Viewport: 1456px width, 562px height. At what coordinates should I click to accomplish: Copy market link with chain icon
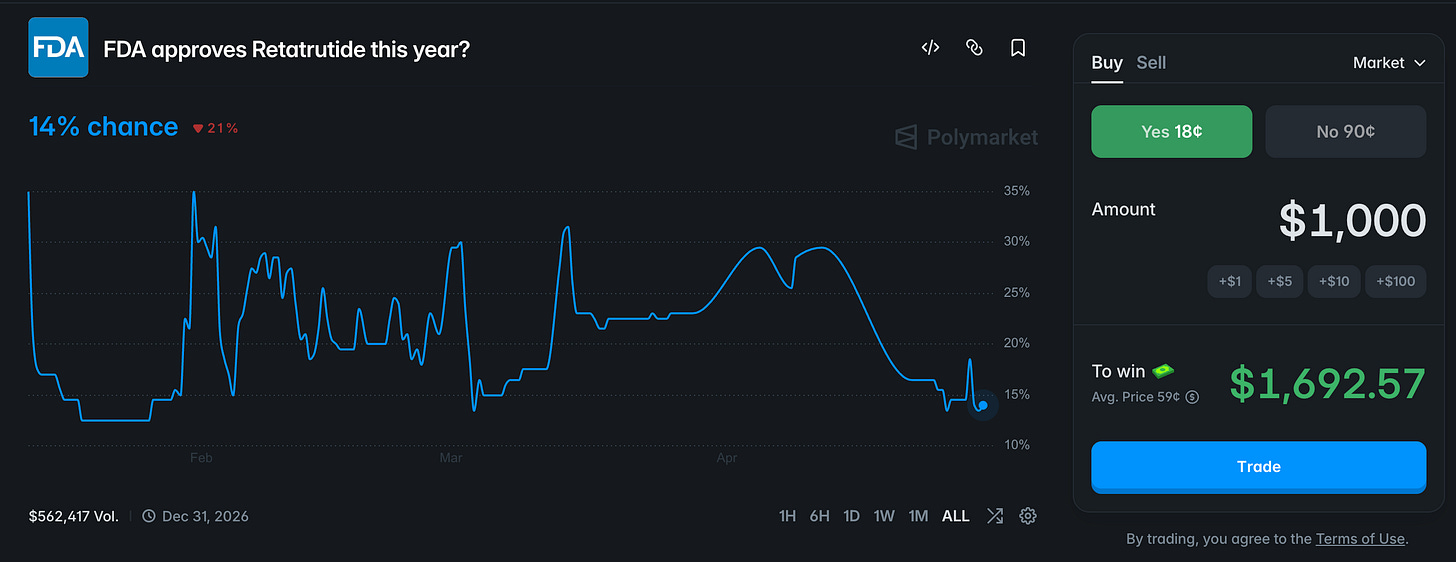pos(974,47)
